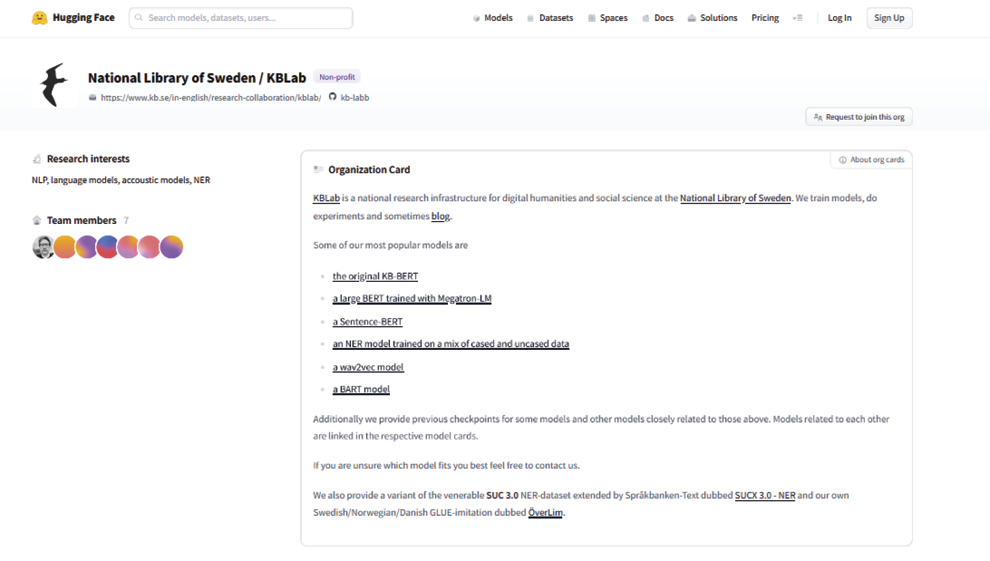
Task: Open the Models menu item
Action: click(x=492, y=18)
